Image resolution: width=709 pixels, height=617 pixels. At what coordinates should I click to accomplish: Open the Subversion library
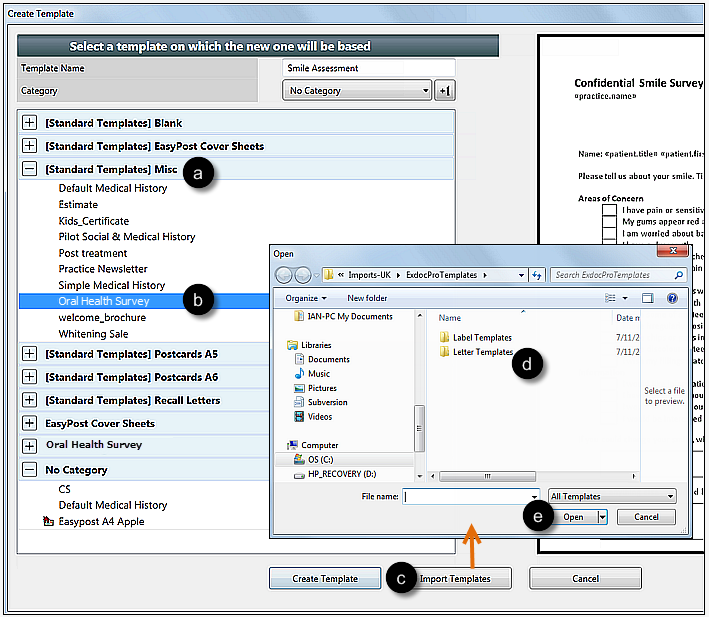coord(321,402)
